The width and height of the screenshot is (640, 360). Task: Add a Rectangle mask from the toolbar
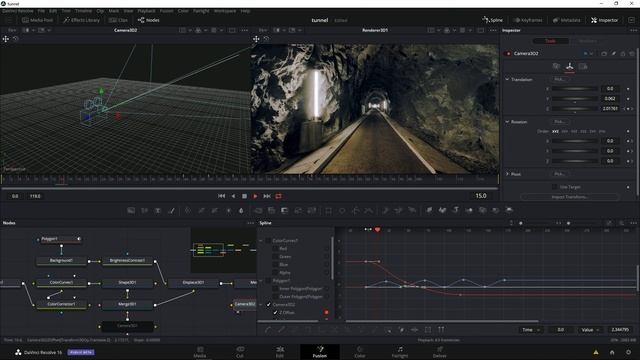point(329,210)
